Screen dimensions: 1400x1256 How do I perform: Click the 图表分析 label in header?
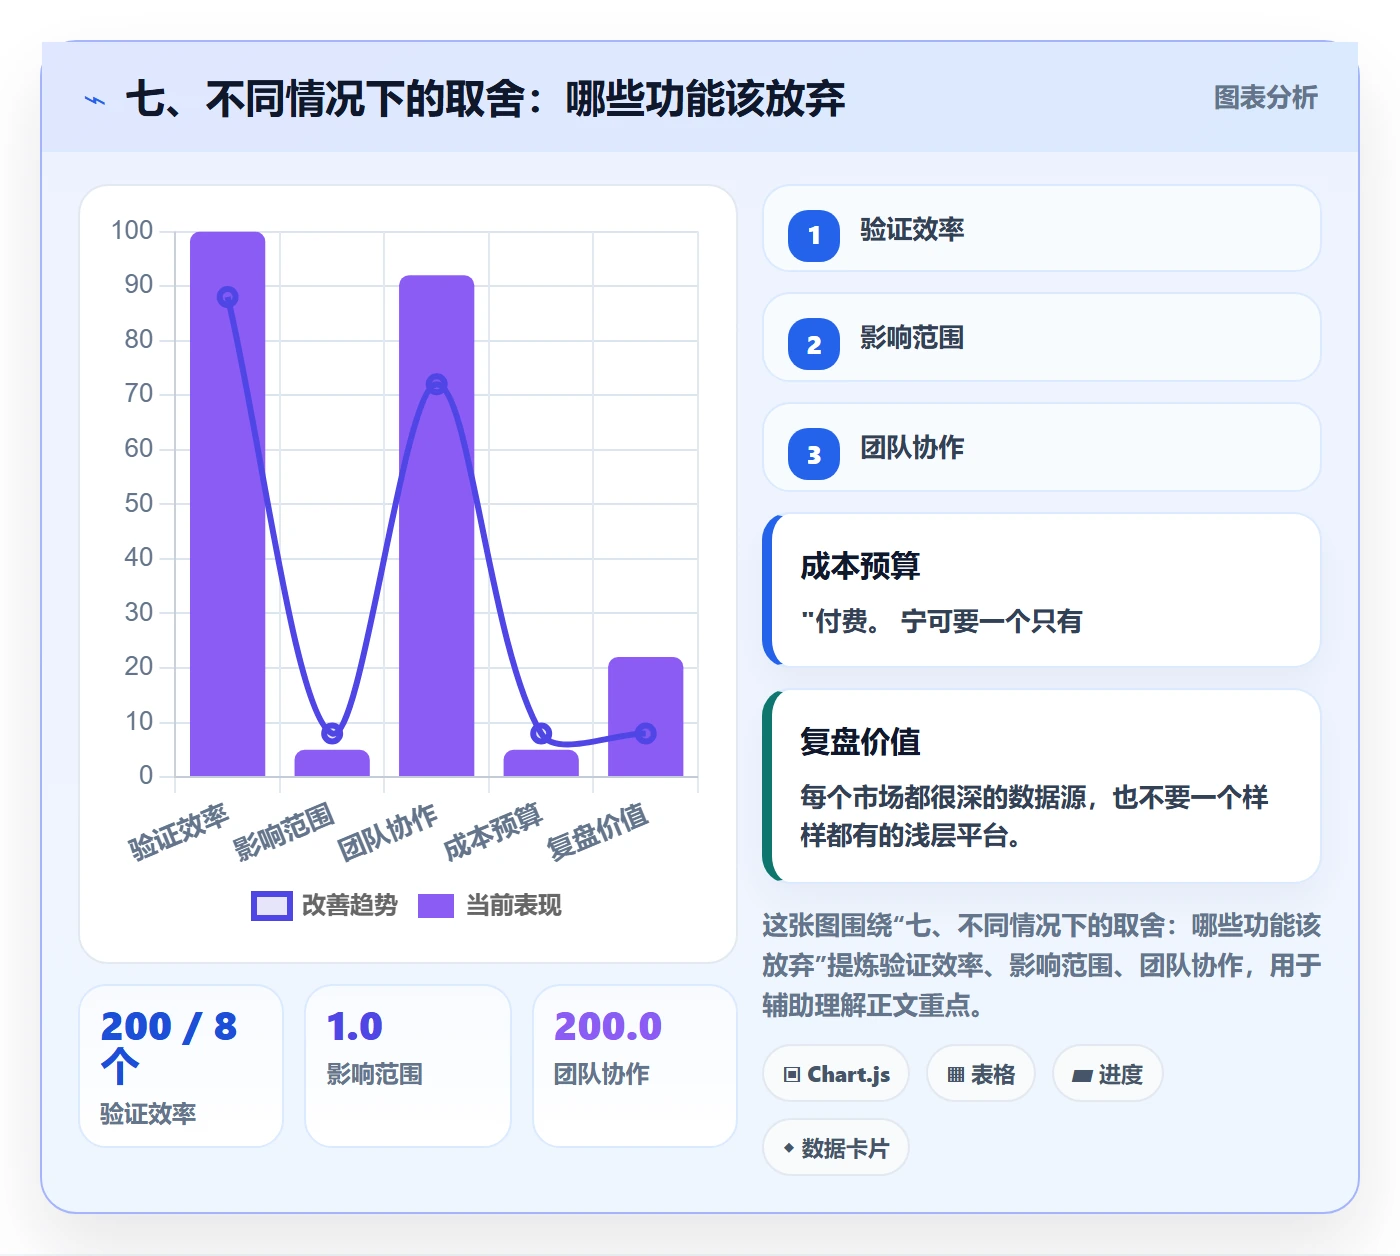(1265, 98)
